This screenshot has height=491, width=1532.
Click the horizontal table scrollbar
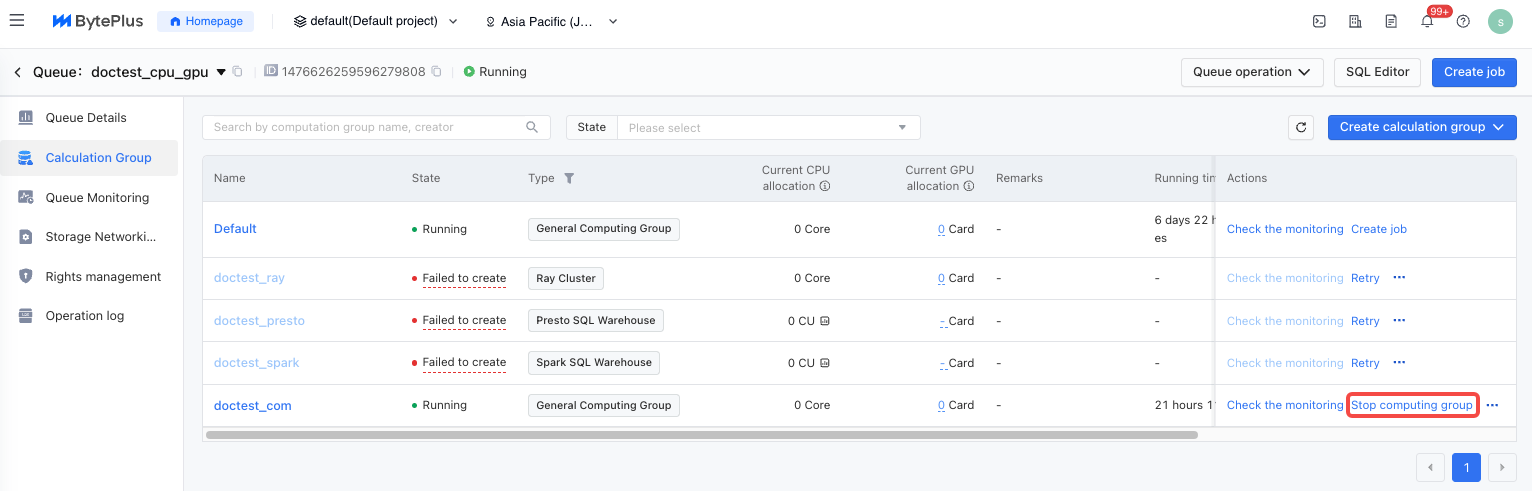click(700, 435)
